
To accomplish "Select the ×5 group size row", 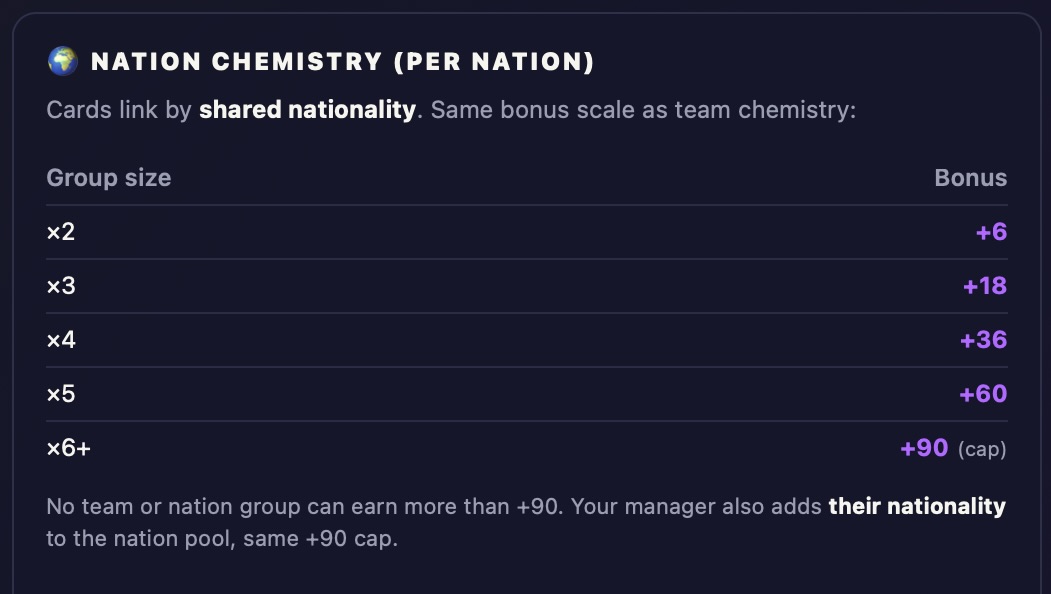I will [527, 394].
